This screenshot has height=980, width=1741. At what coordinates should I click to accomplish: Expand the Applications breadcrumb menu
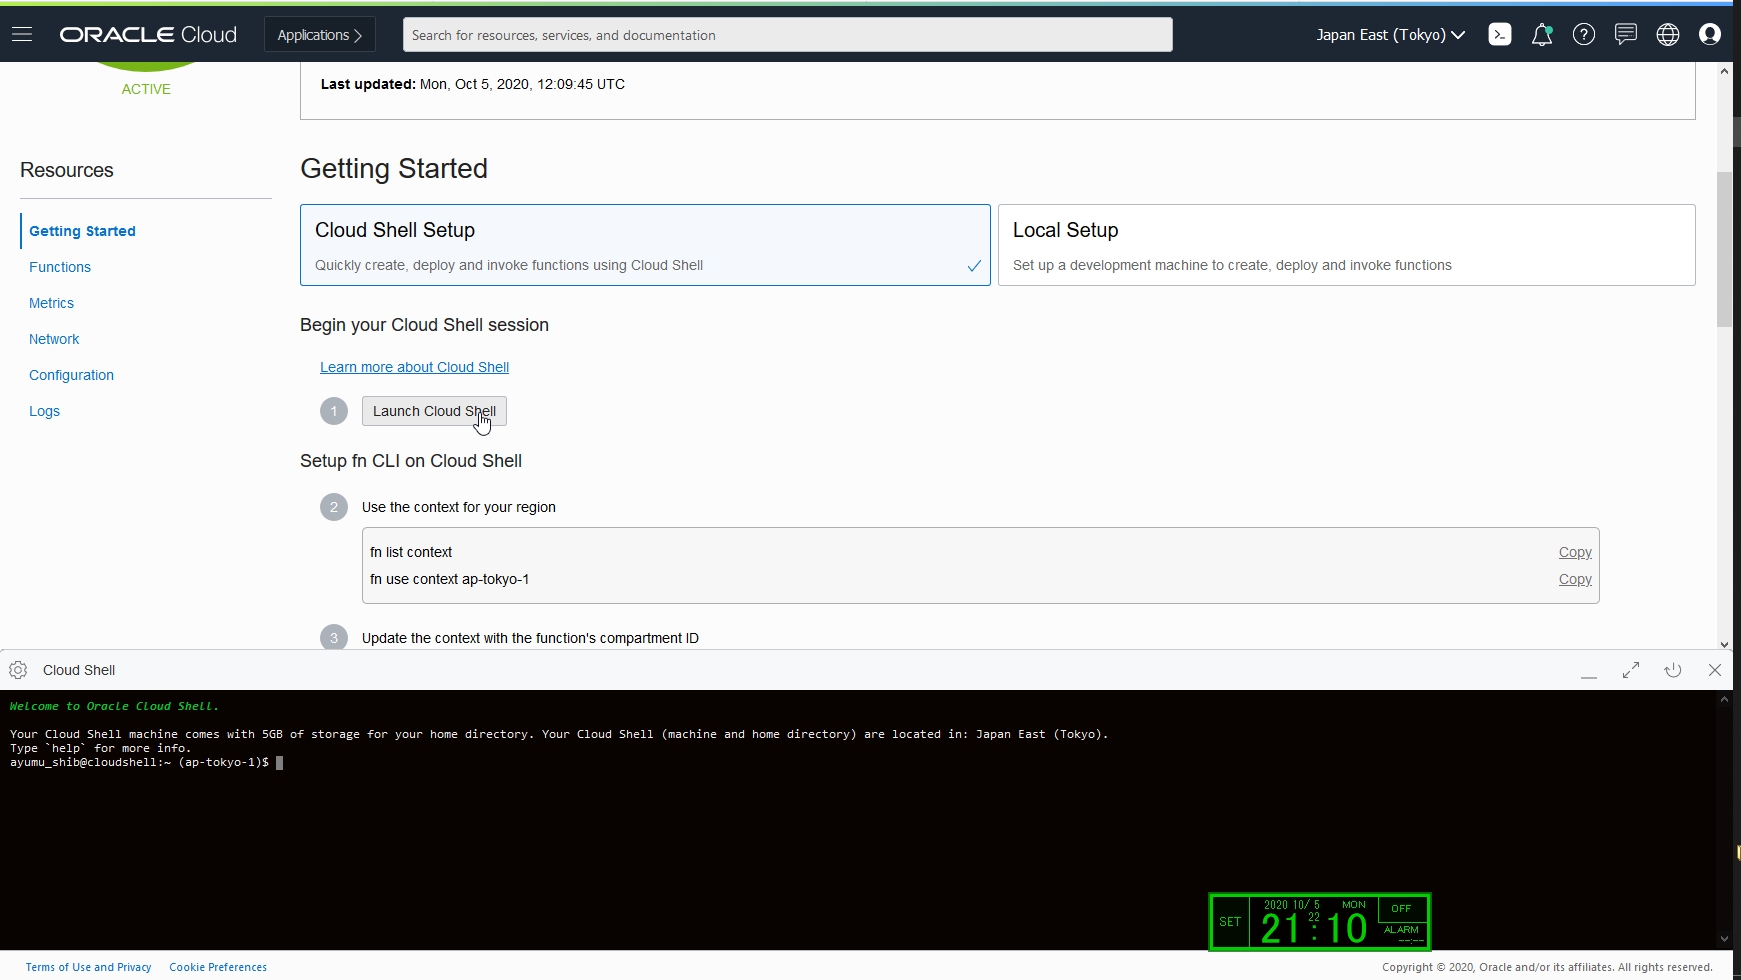tap(320, 35)
